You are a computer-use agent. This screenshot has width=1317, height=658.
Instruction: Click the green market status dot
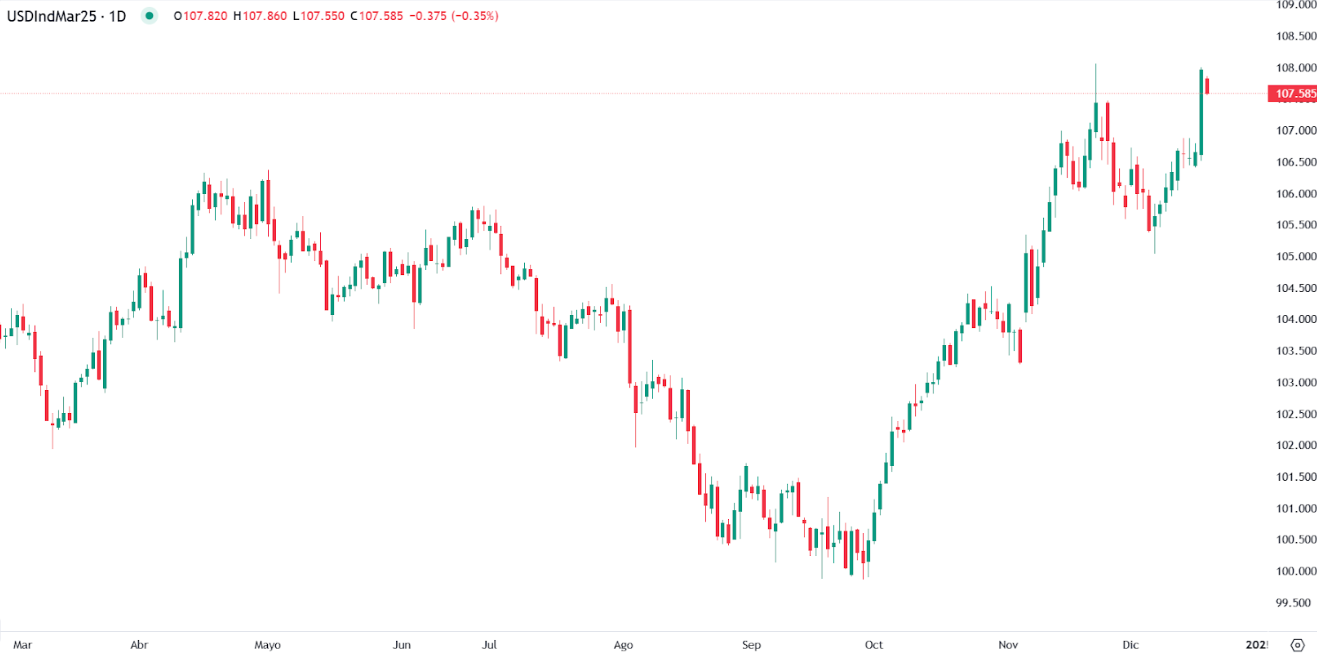tap(149, 16)
